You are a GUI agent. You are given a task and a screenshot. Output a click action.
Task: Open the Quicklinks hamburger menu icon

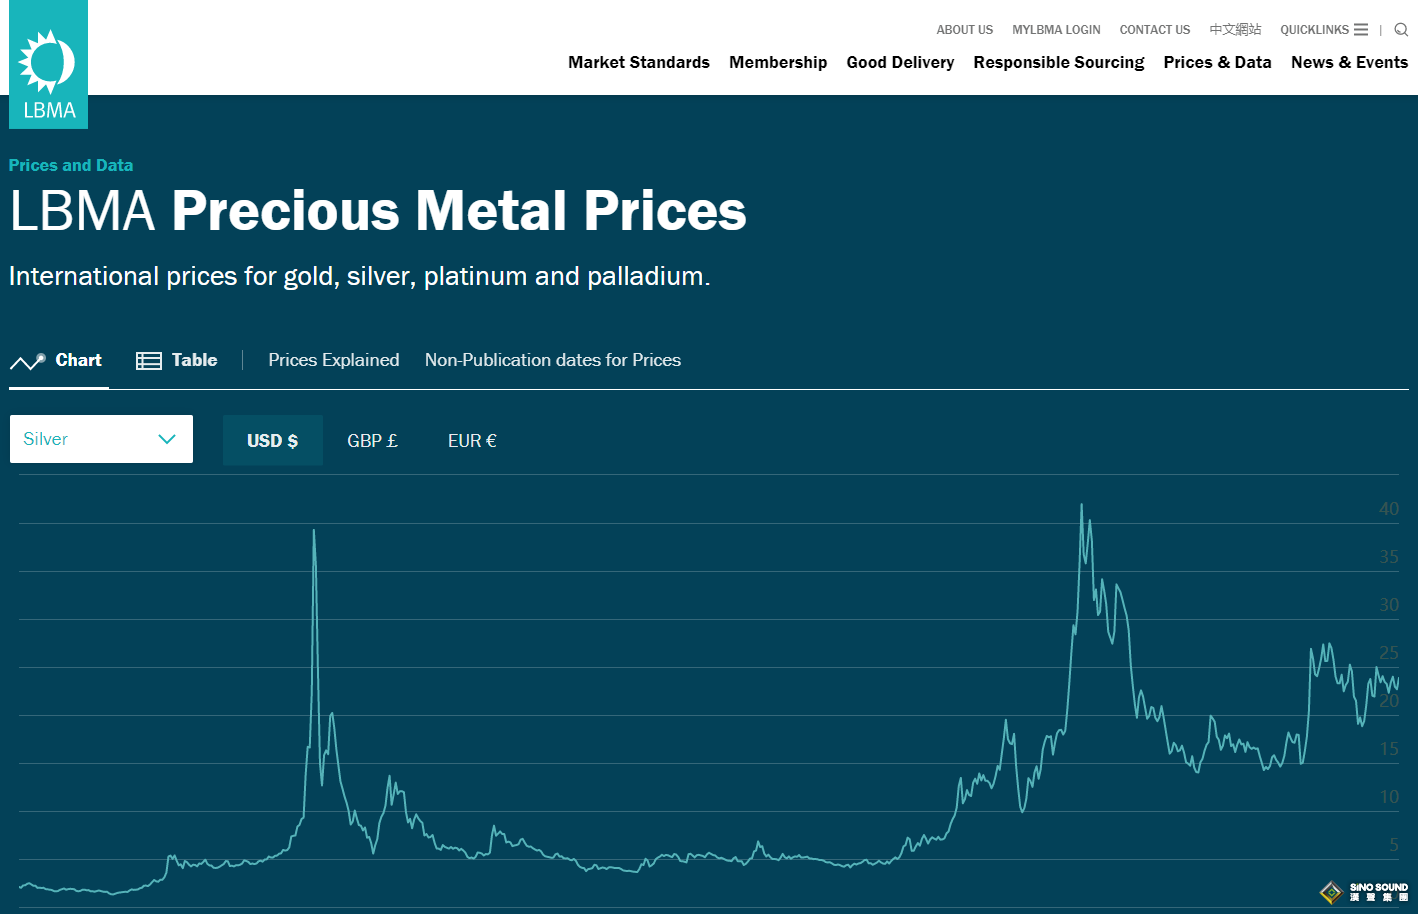(x=1361, y=30)
